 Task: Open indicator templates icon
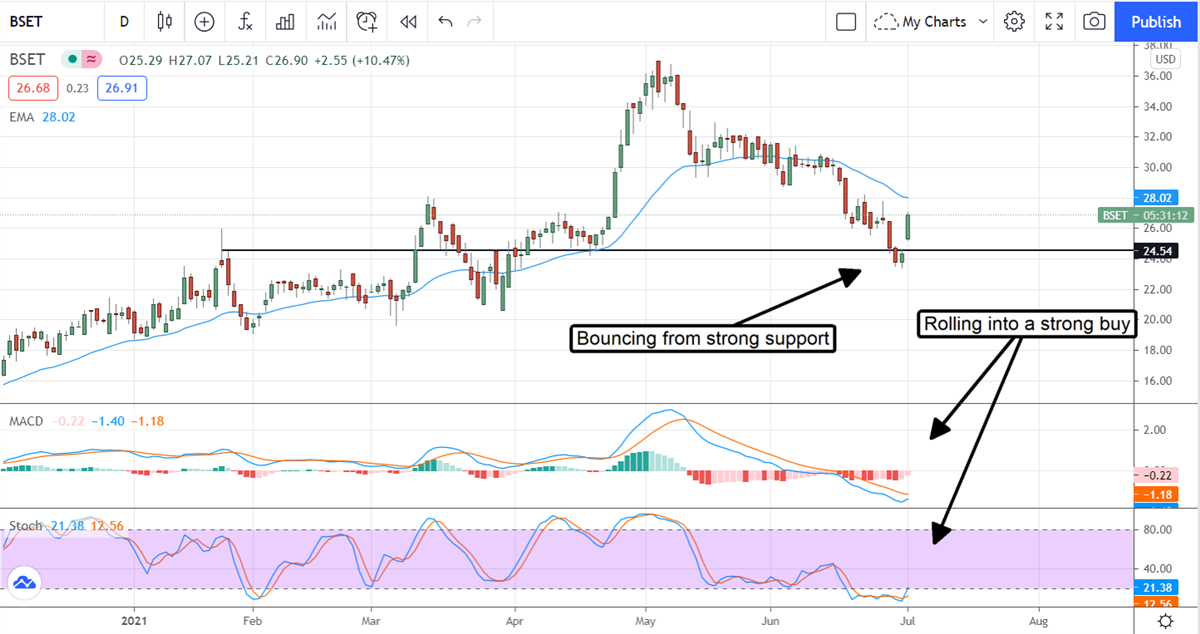326,21
